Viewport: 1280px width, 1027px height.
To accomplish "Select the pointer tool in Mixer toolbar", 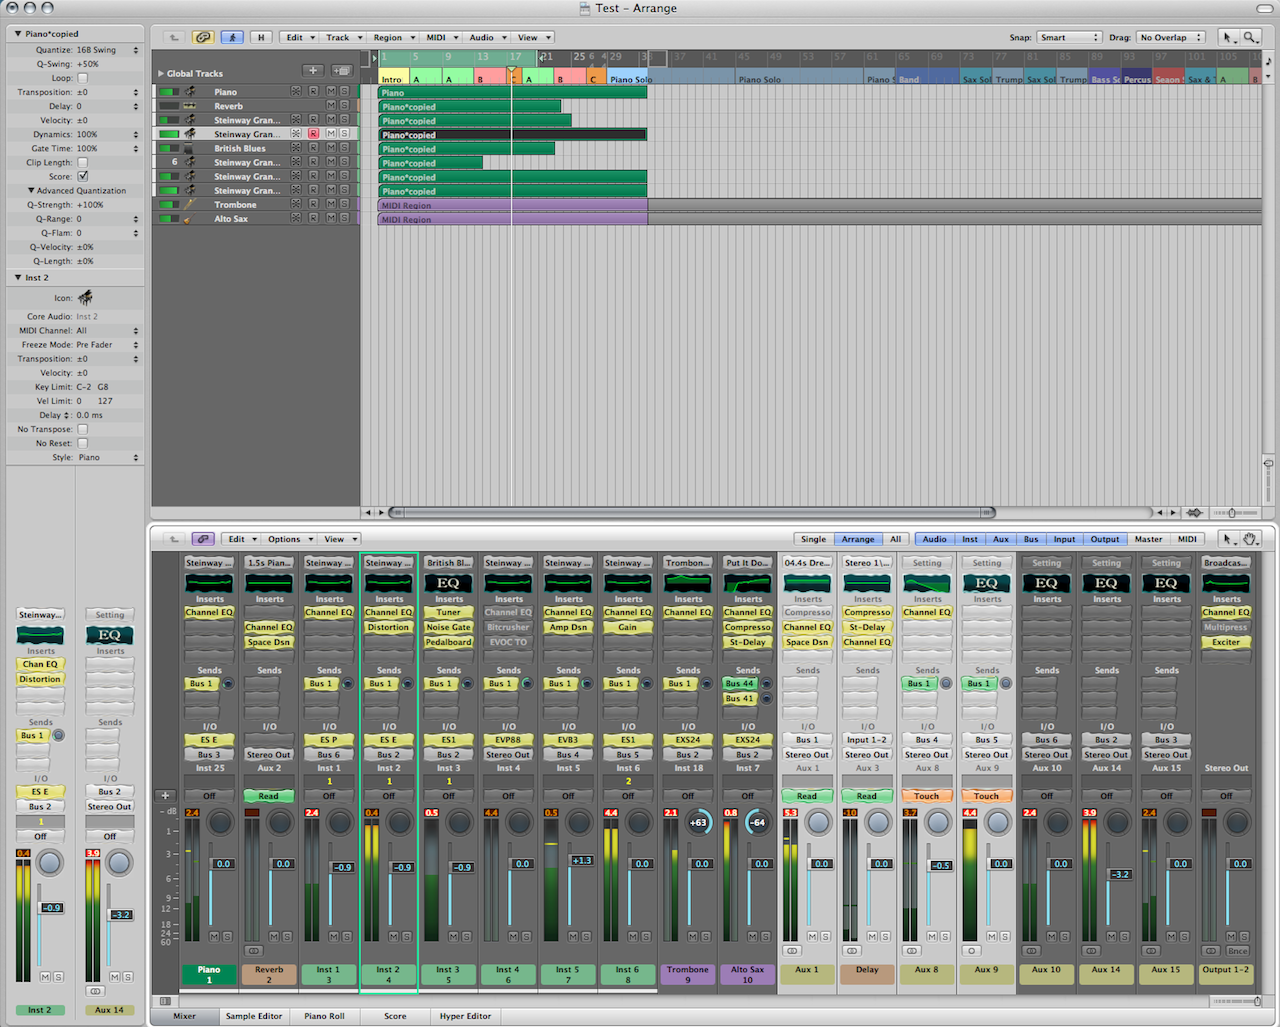I will 1227,539.
